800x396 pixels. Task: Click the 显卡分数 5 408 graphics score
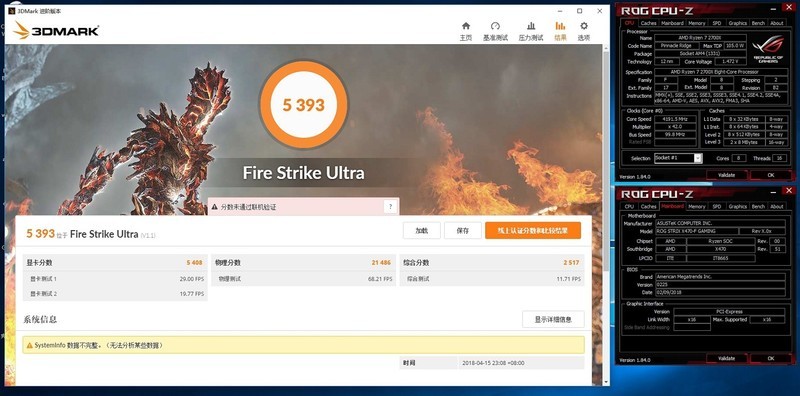tap(115, 262)
